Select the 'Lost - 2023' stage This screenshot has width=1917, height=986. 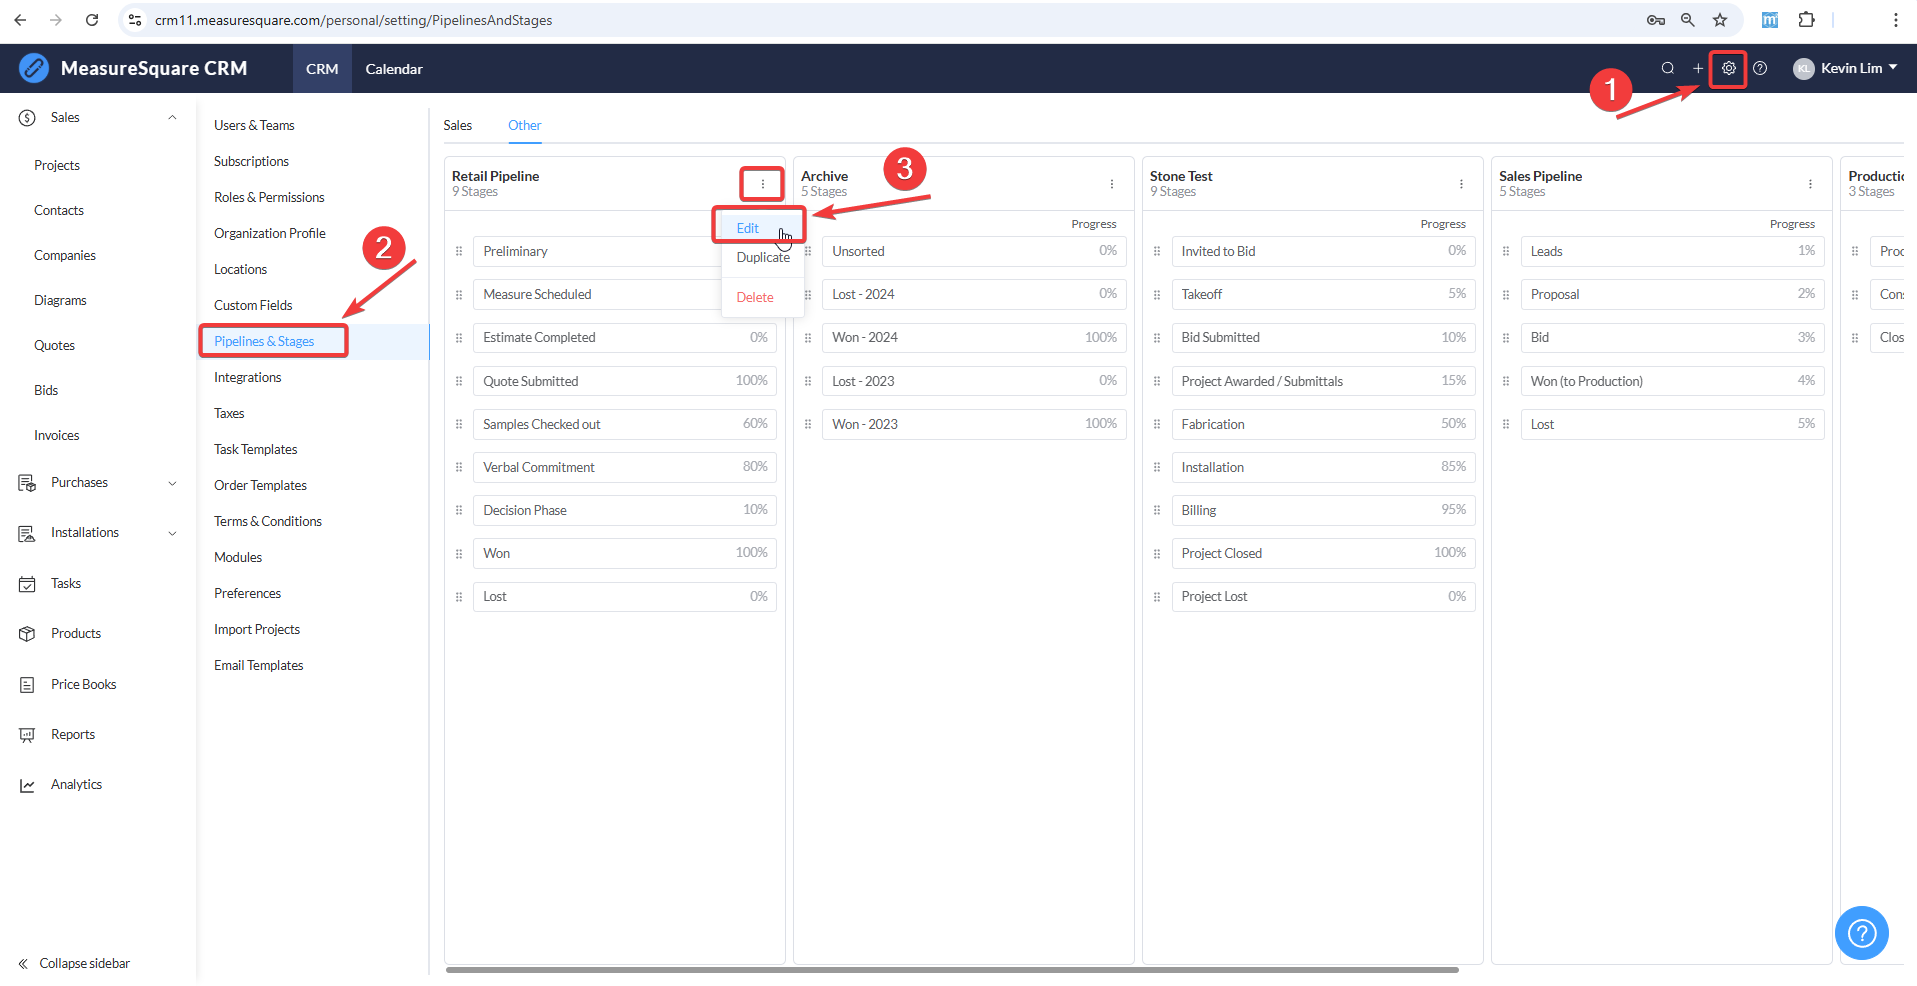(x=974, y=381)
